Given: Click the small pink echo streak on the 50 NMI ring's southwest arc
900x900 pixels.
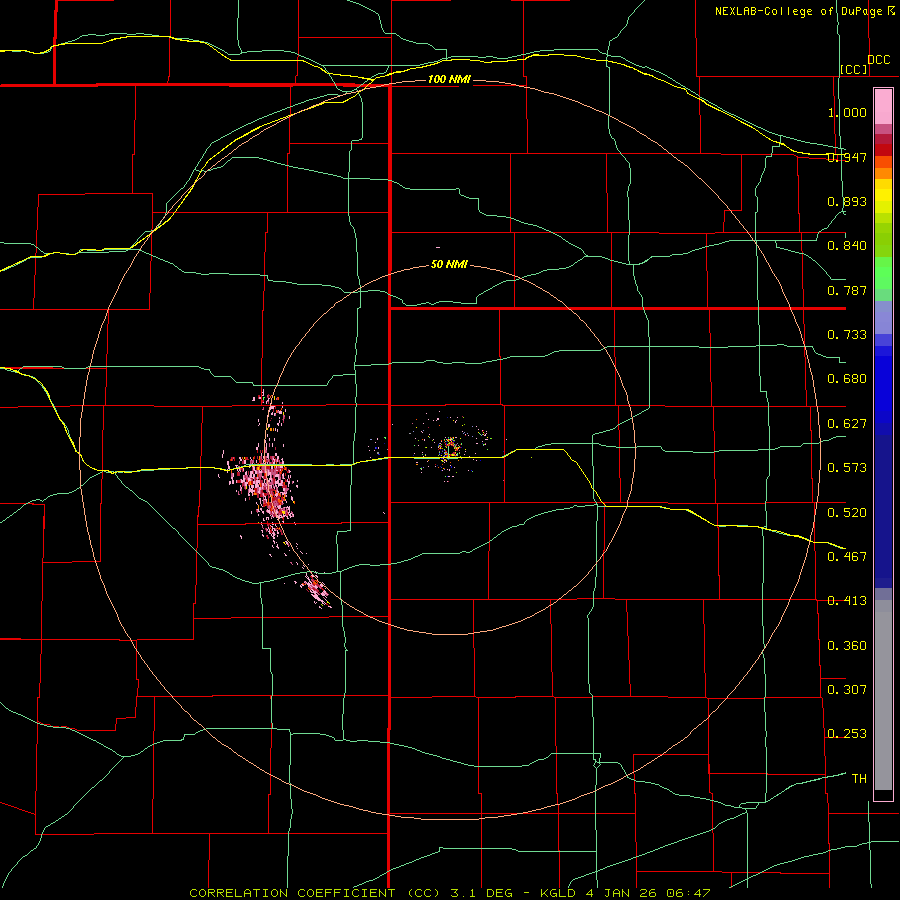Looking at the screenshot, I should coord(316,589).
